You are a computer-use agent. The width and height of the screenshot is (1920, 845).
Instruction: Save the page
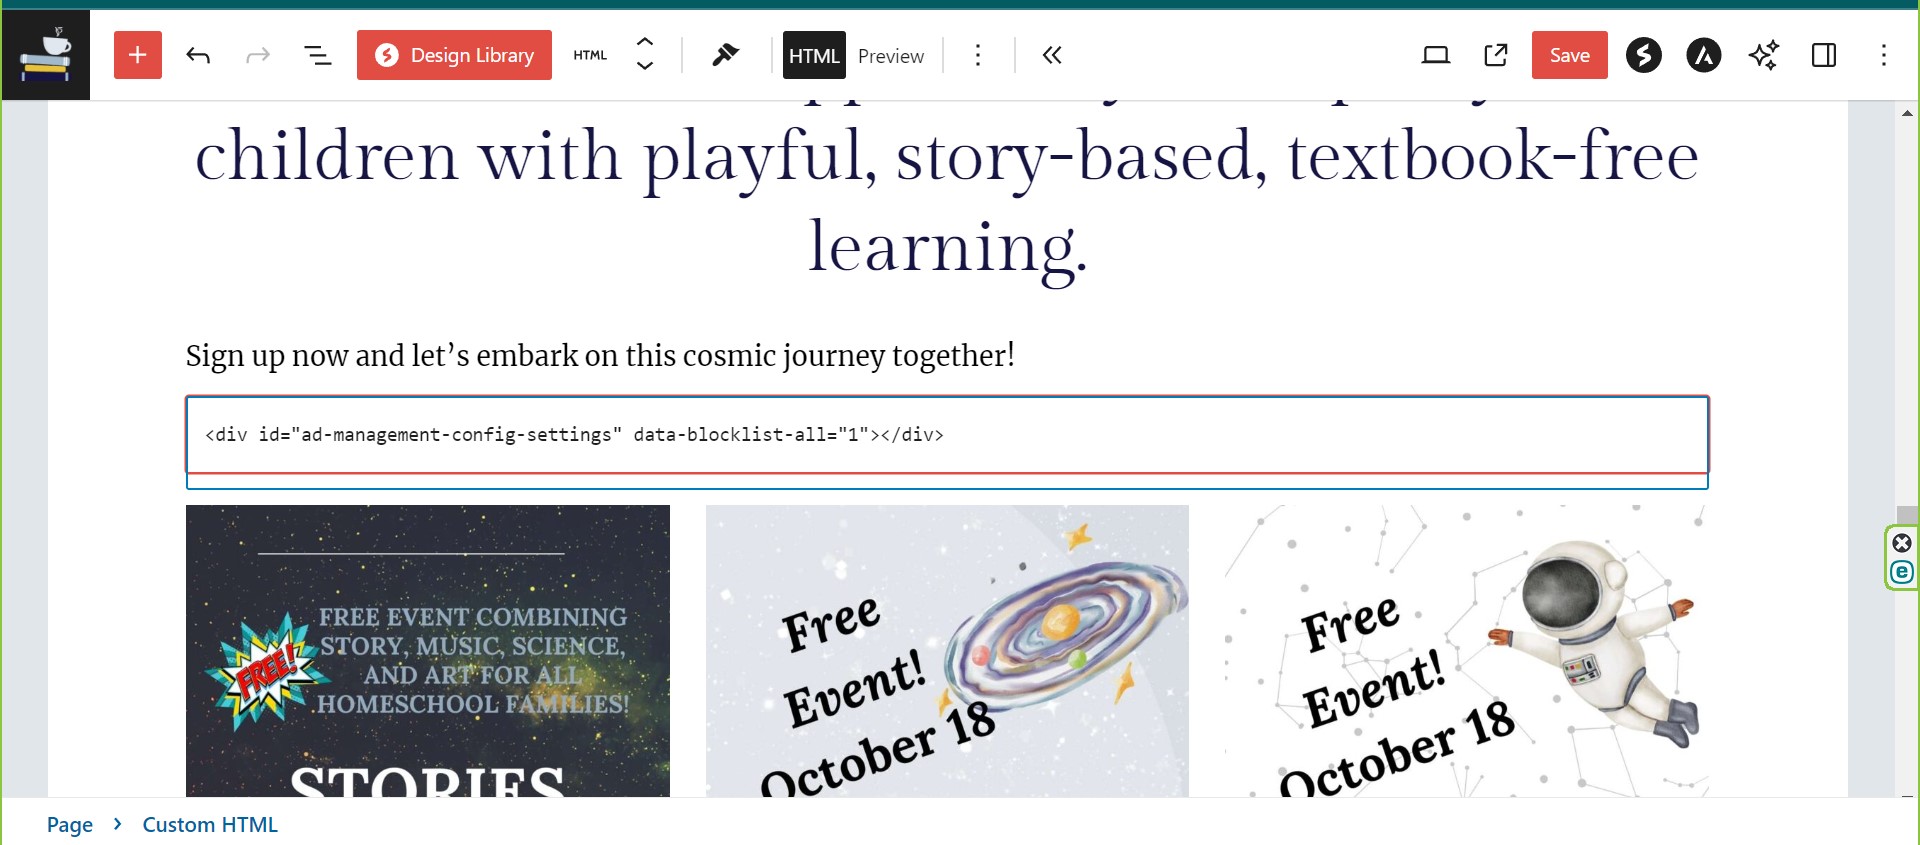tap(1569, 55)
